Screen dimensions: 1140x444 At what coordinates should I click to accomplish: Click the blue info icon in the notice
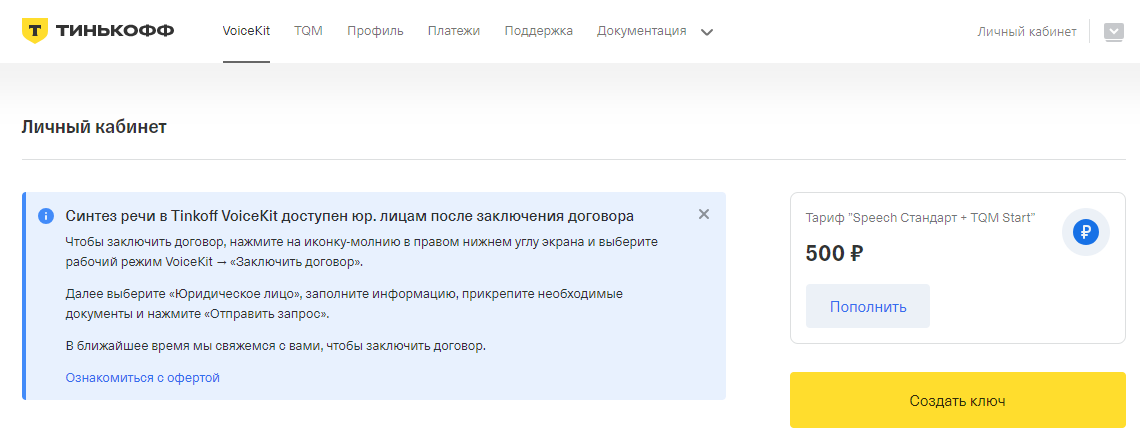tap(46, 216)
